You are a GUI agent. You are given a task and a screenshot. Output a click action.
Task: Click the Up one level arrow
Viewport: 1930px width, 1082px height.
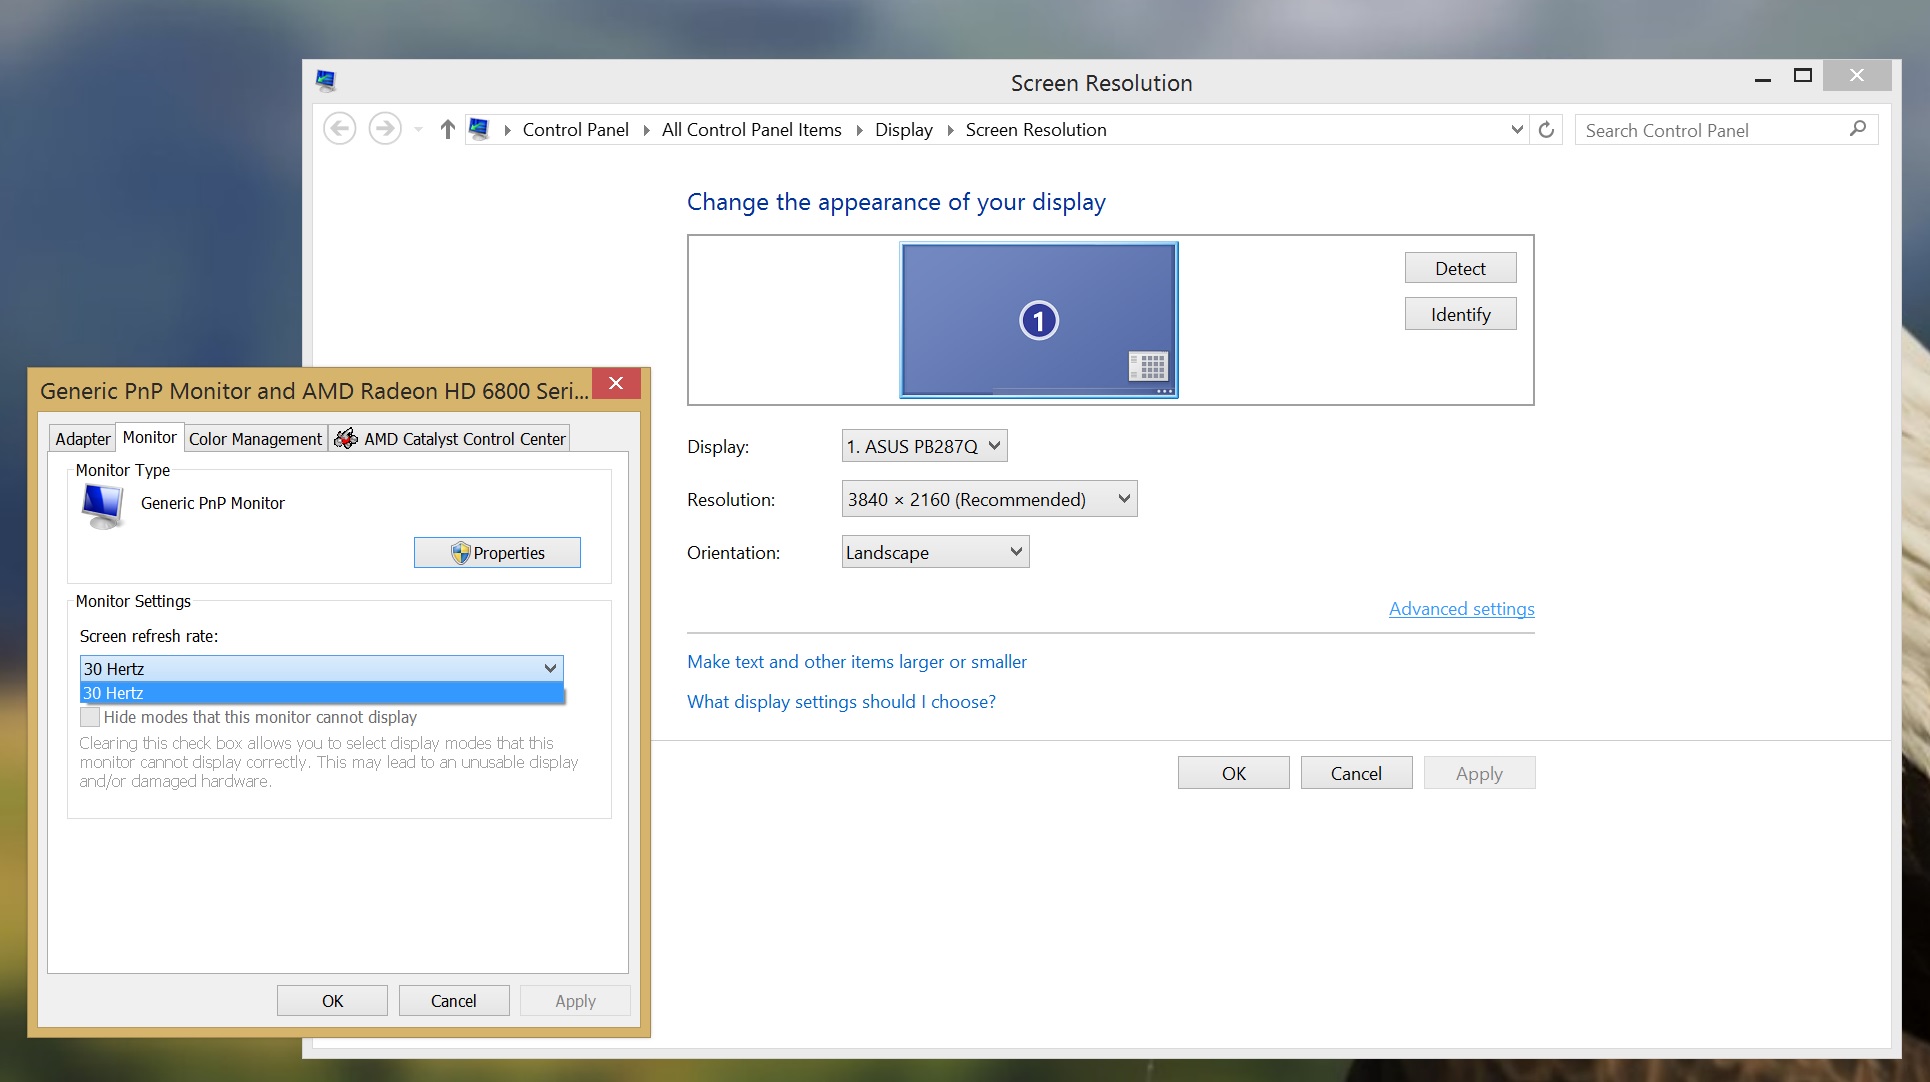click(x=447, y=129)
